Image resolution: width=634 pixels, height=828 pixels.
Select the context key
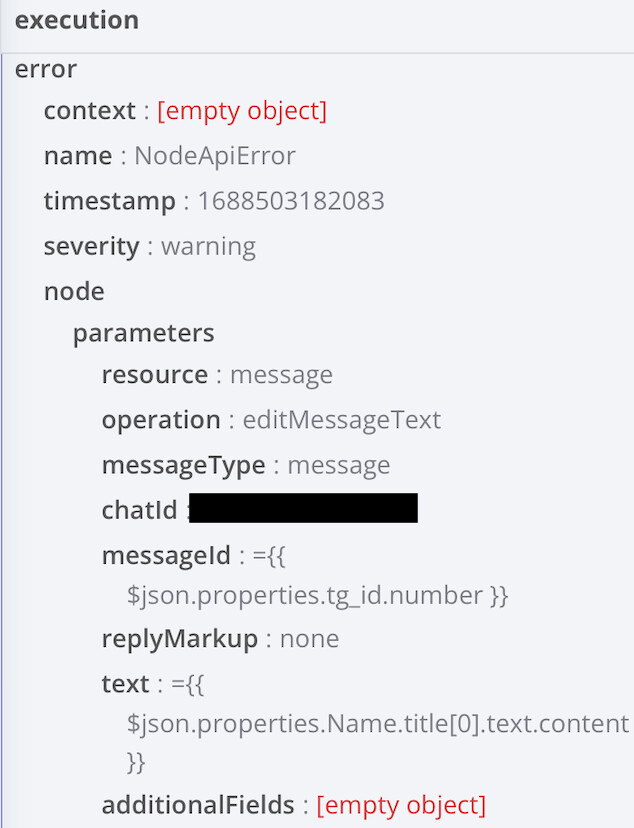pyautogui.click(x=89, y=110)
